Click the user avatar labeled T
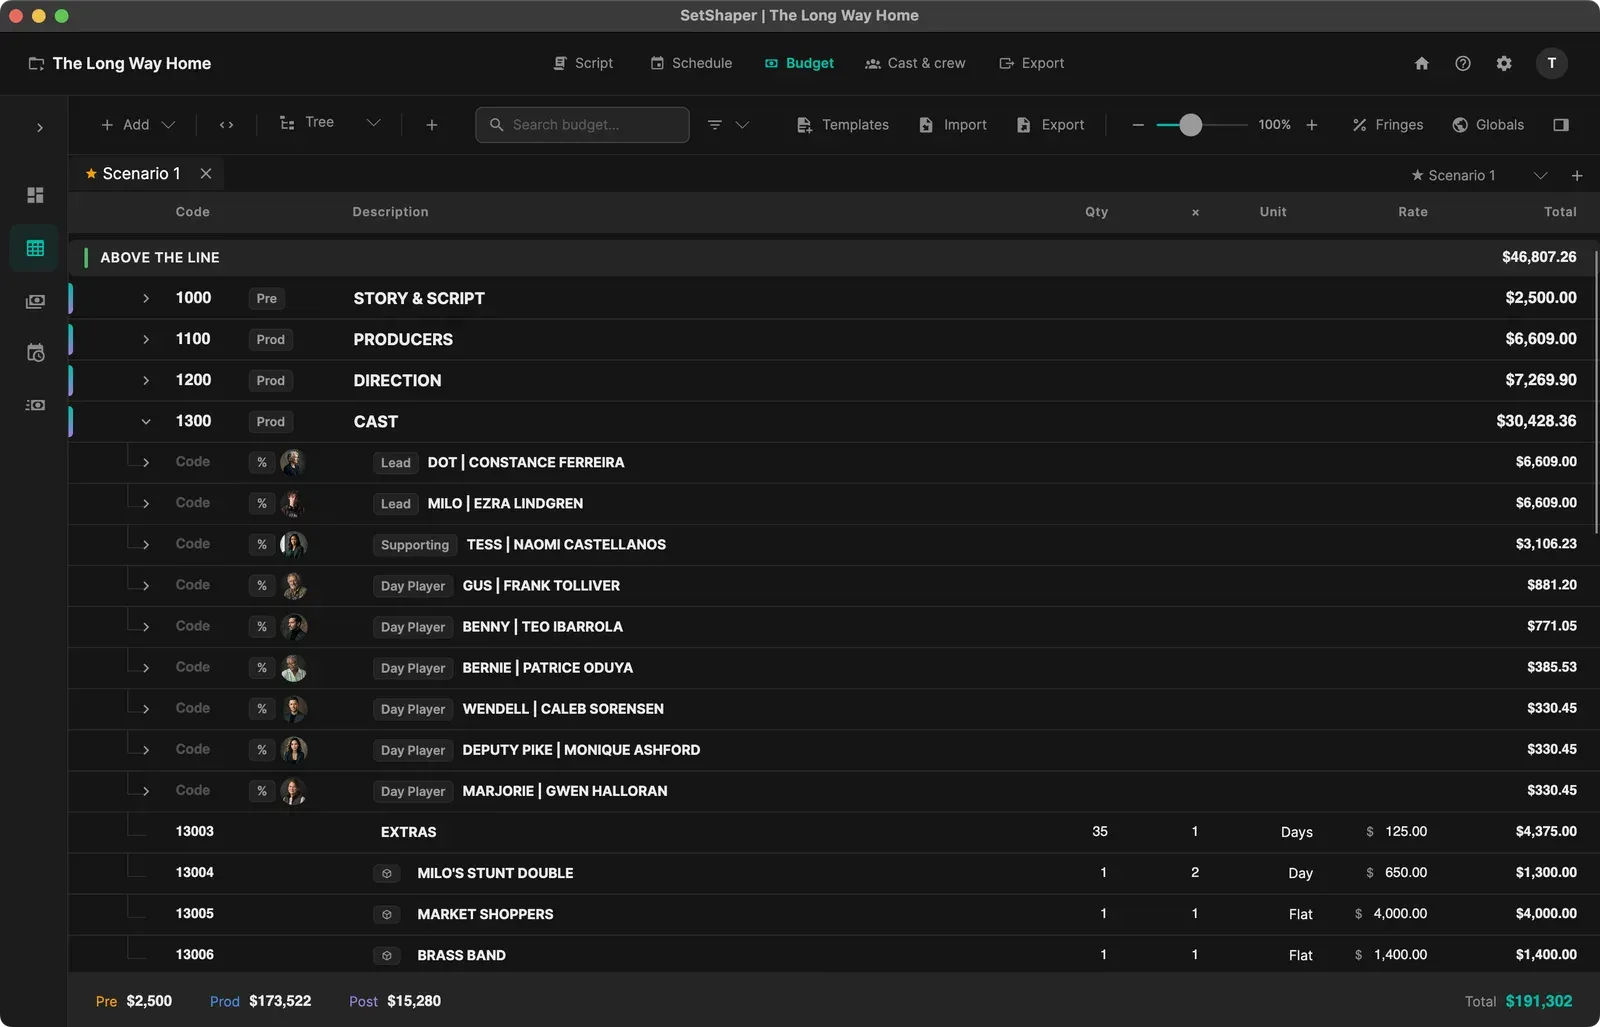The image size is (1600, 1027). tap(1551, 63)
